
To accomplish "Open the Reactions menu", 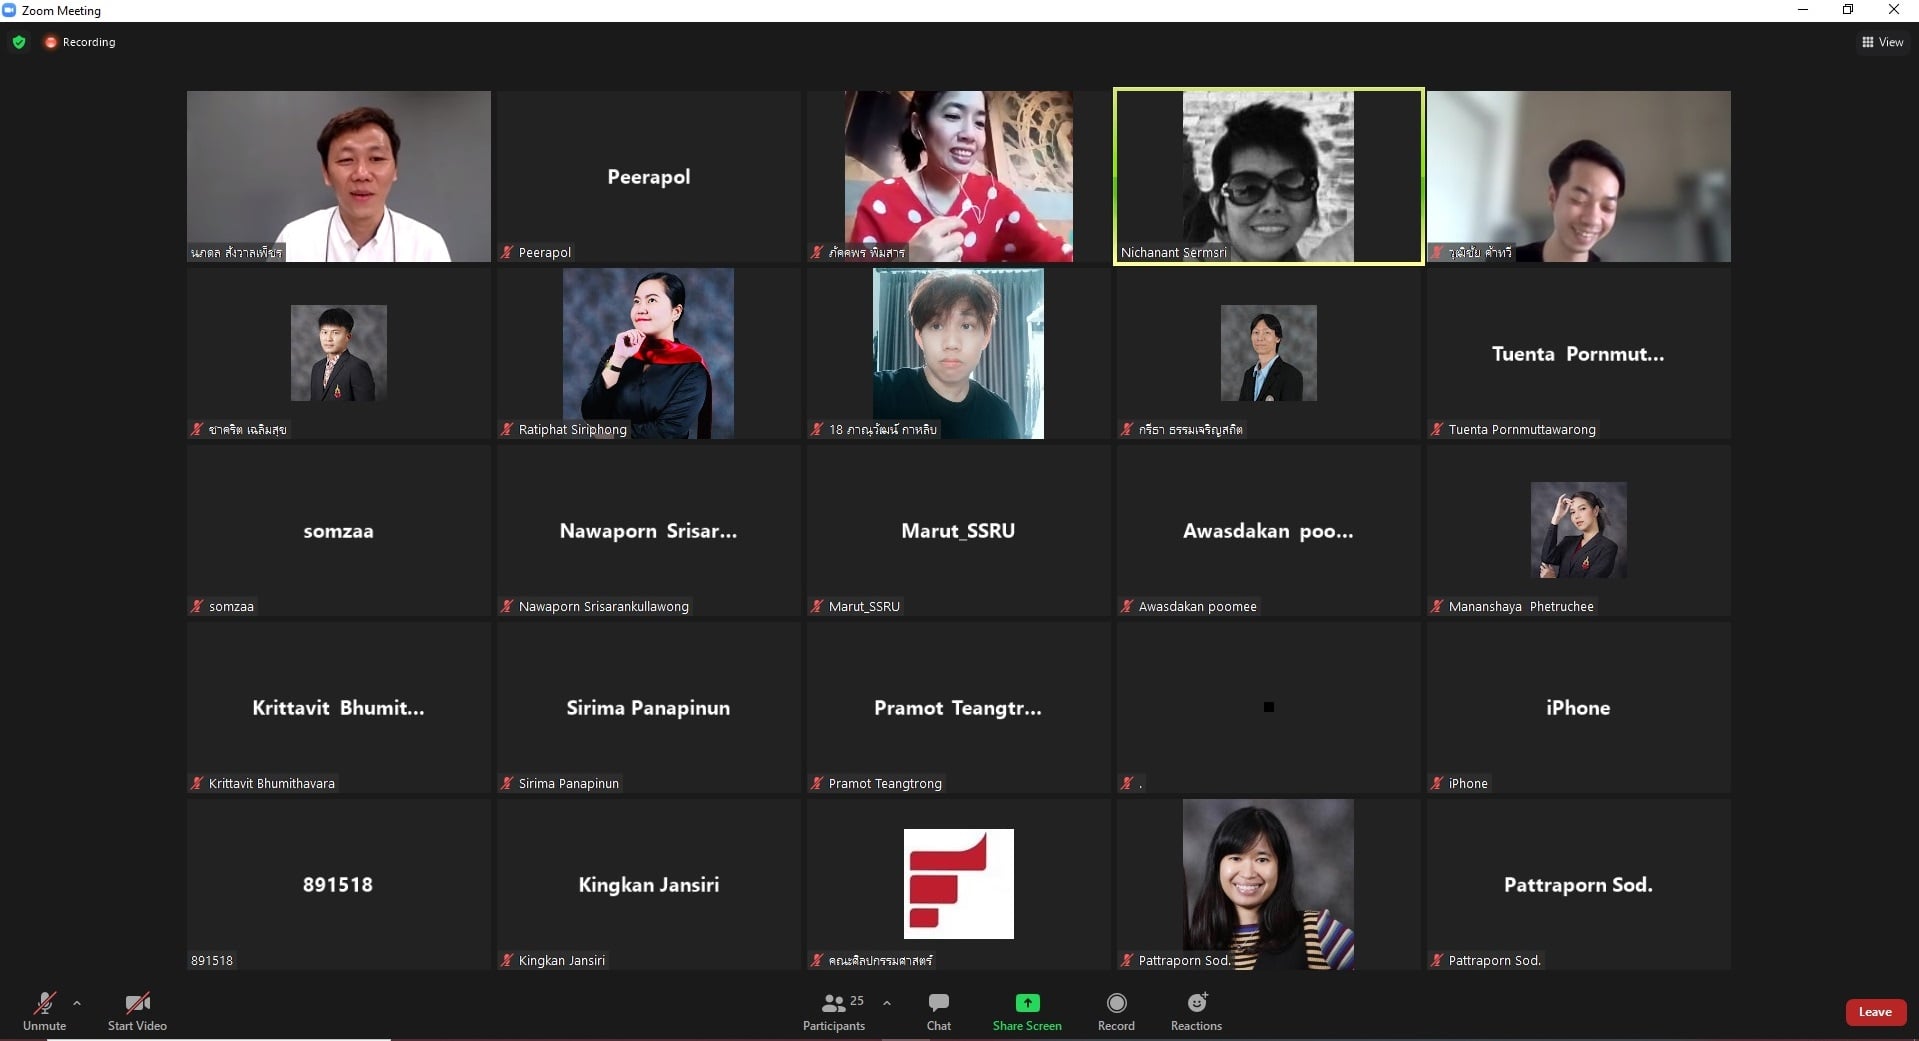I will point(1196,1010).
